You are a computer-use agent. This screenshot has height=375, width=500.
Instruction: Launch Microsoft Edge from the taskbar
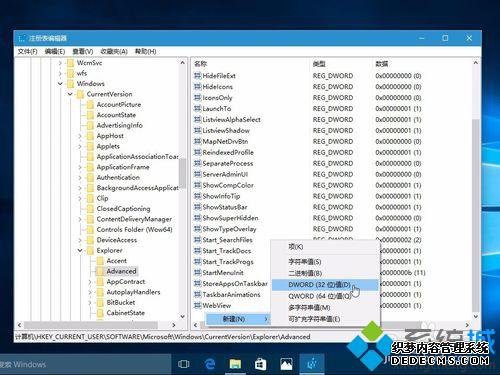pyautogui.click(x=209, y=364)
